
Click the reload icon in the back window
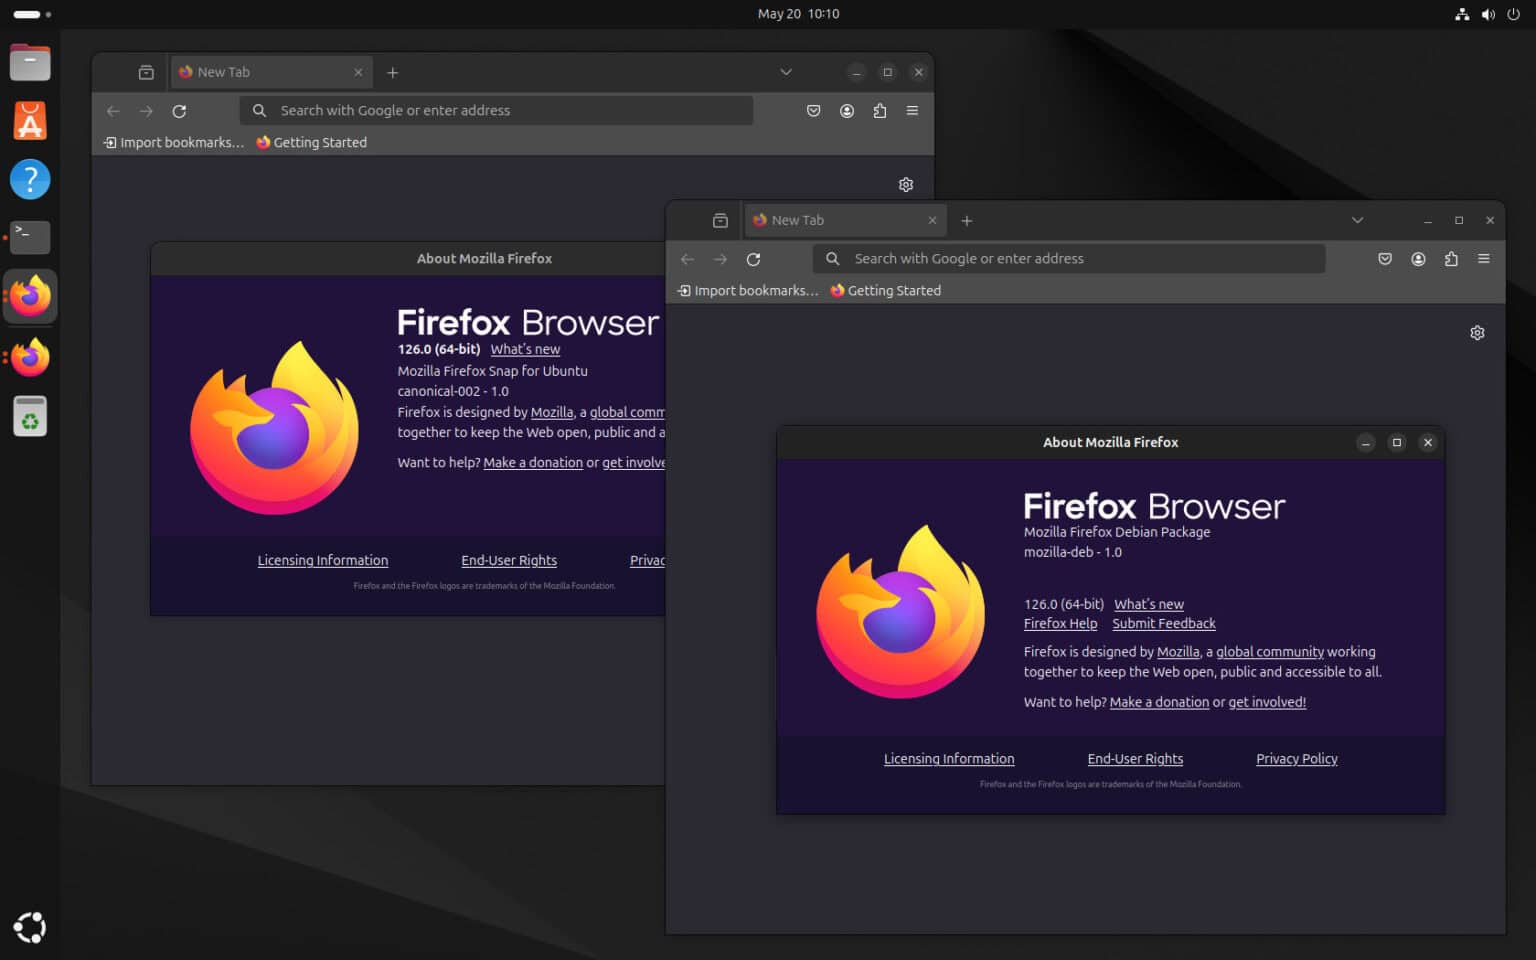pyautogui.click(x=179, y=111)
